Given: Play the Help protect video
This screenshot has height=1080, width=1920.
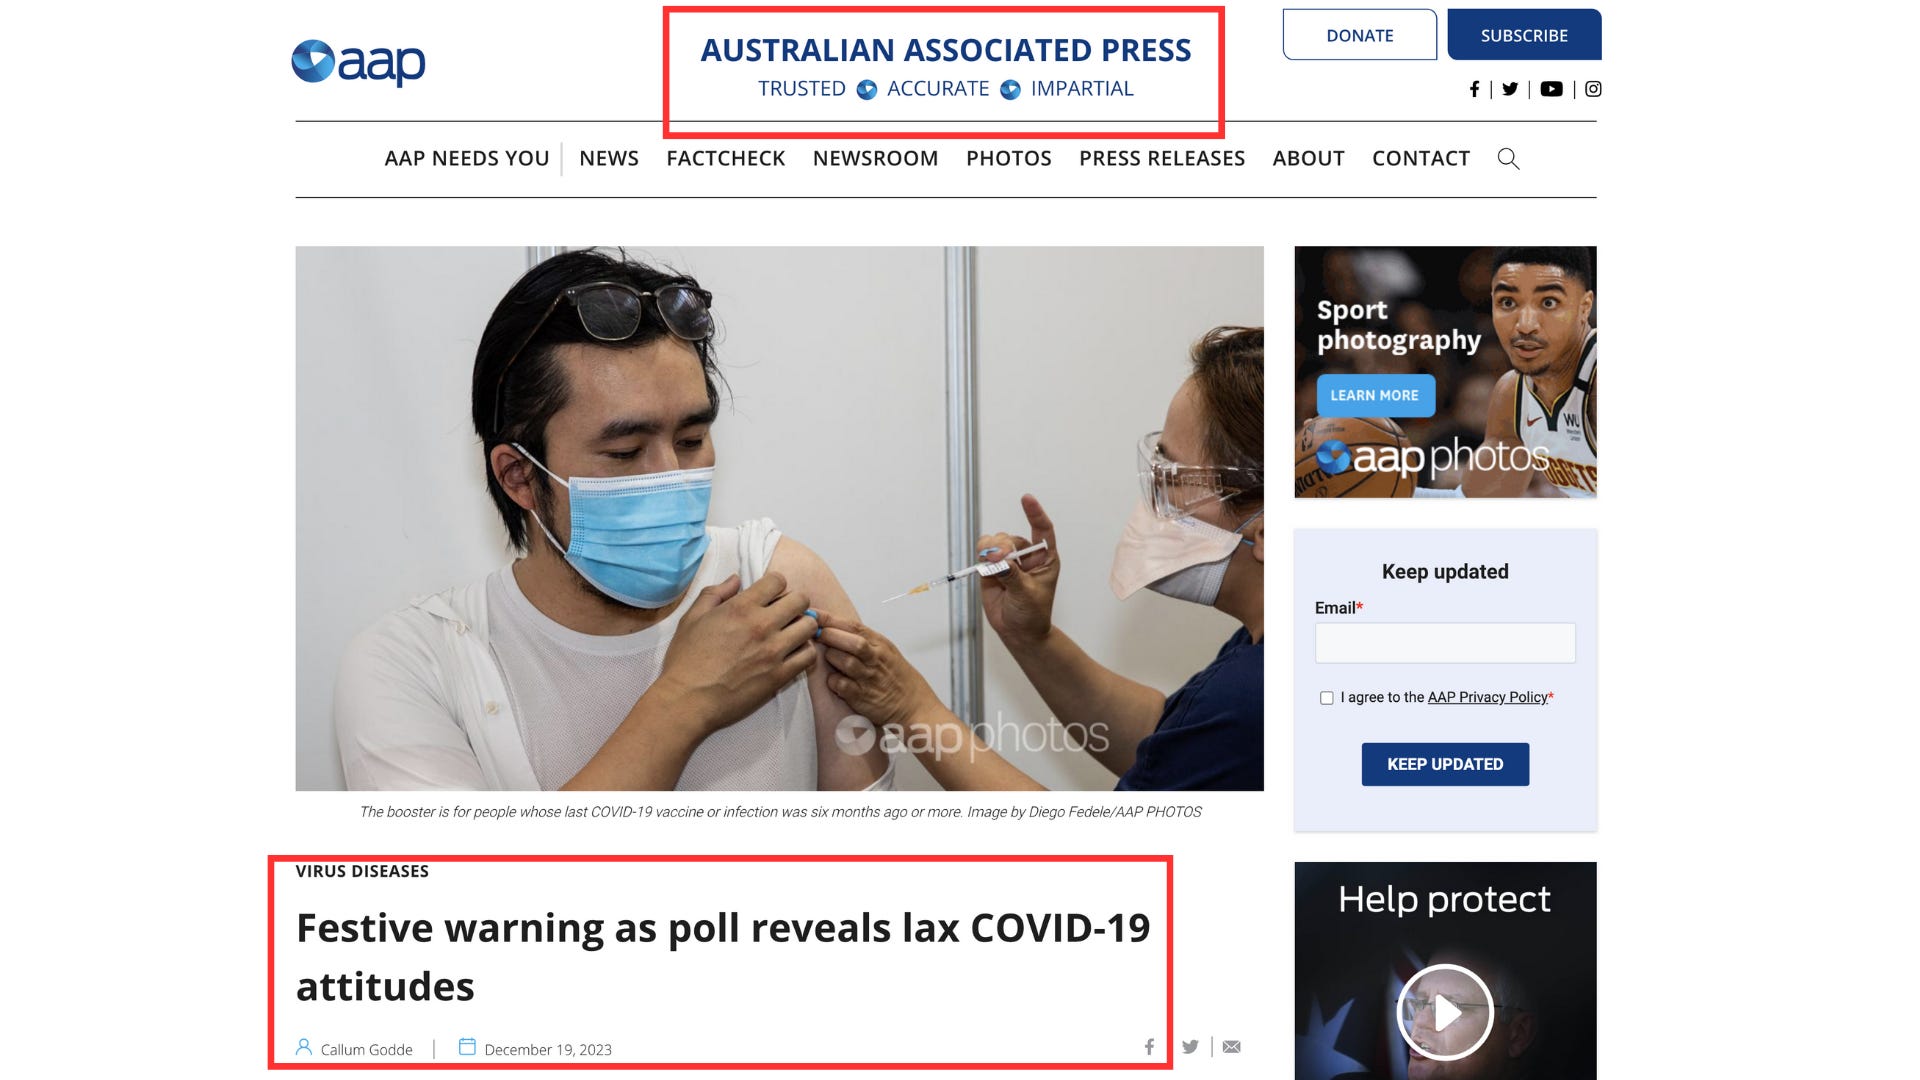Looking at the screenshot, I should [x=1445, y=1012].
